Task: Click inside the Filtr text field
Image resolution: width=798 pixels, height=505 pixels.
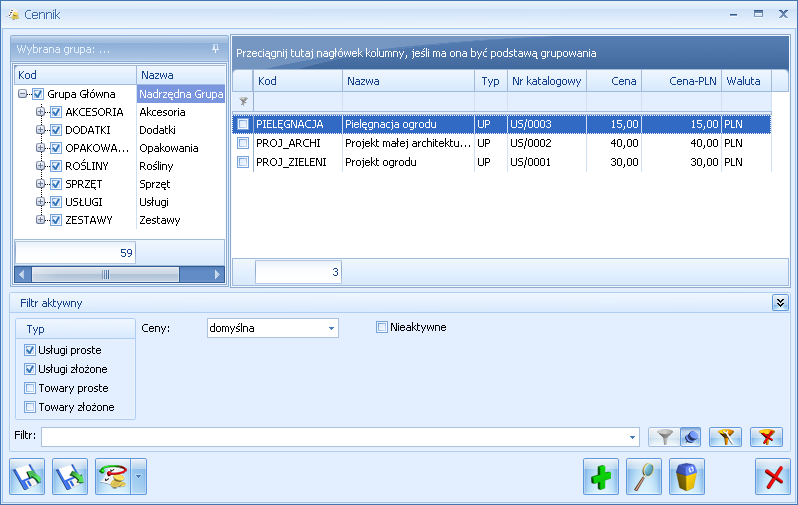Action: pyautogui.click(x=334, y=437)
